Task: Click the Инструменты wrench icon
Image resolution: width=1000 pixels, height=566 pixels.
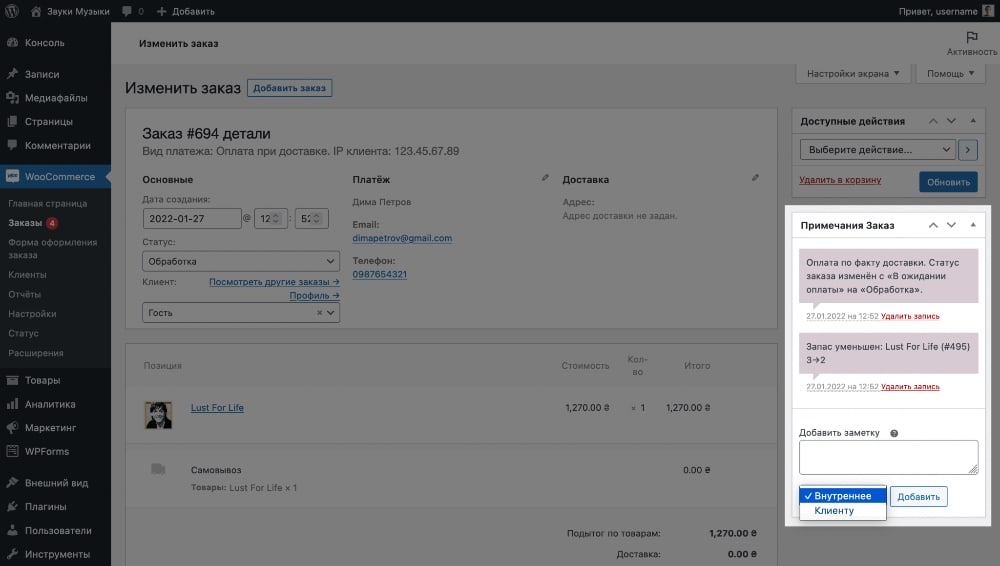Action: 12,553
